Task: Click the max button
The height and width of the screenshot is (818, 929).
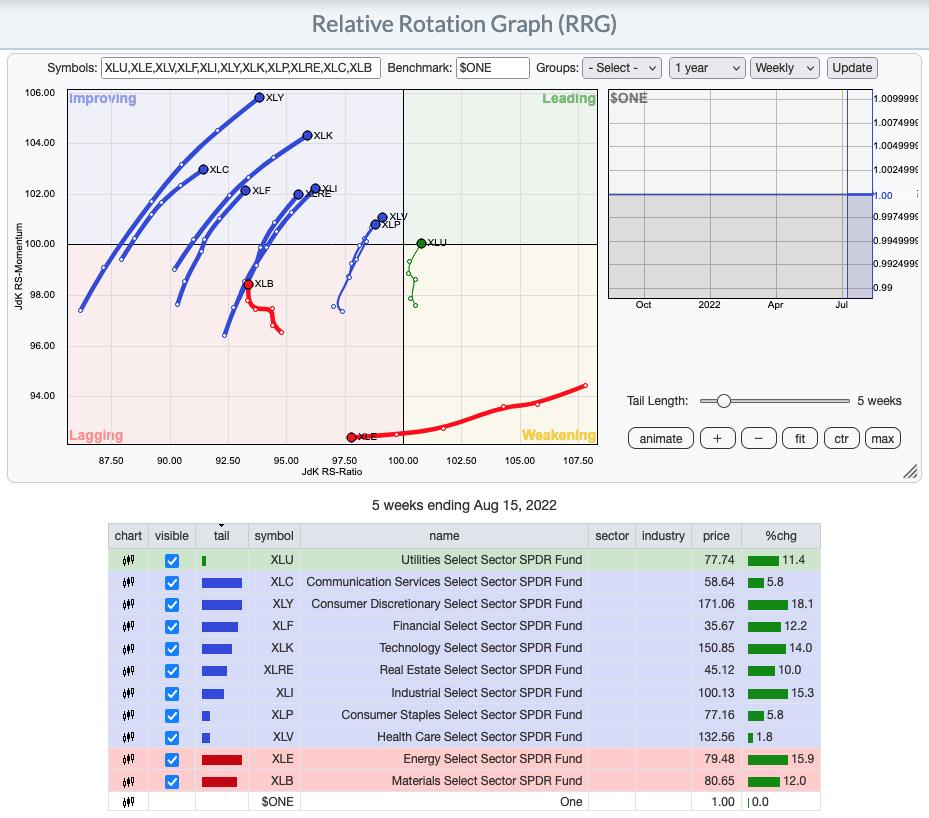Action: pos(883,438)
